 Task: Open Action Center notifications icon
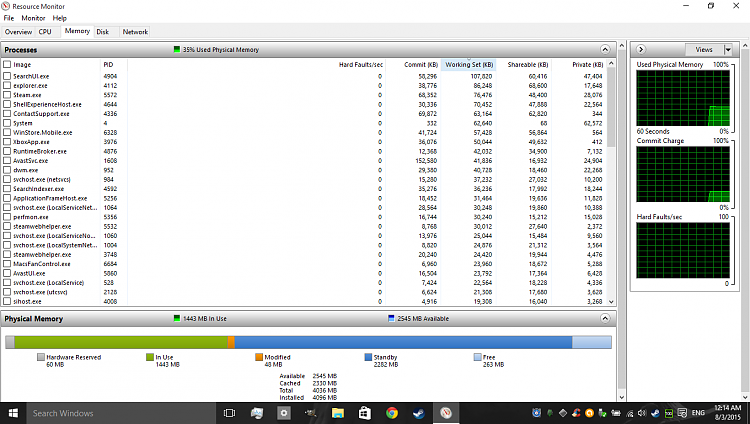tap(683, 413)
